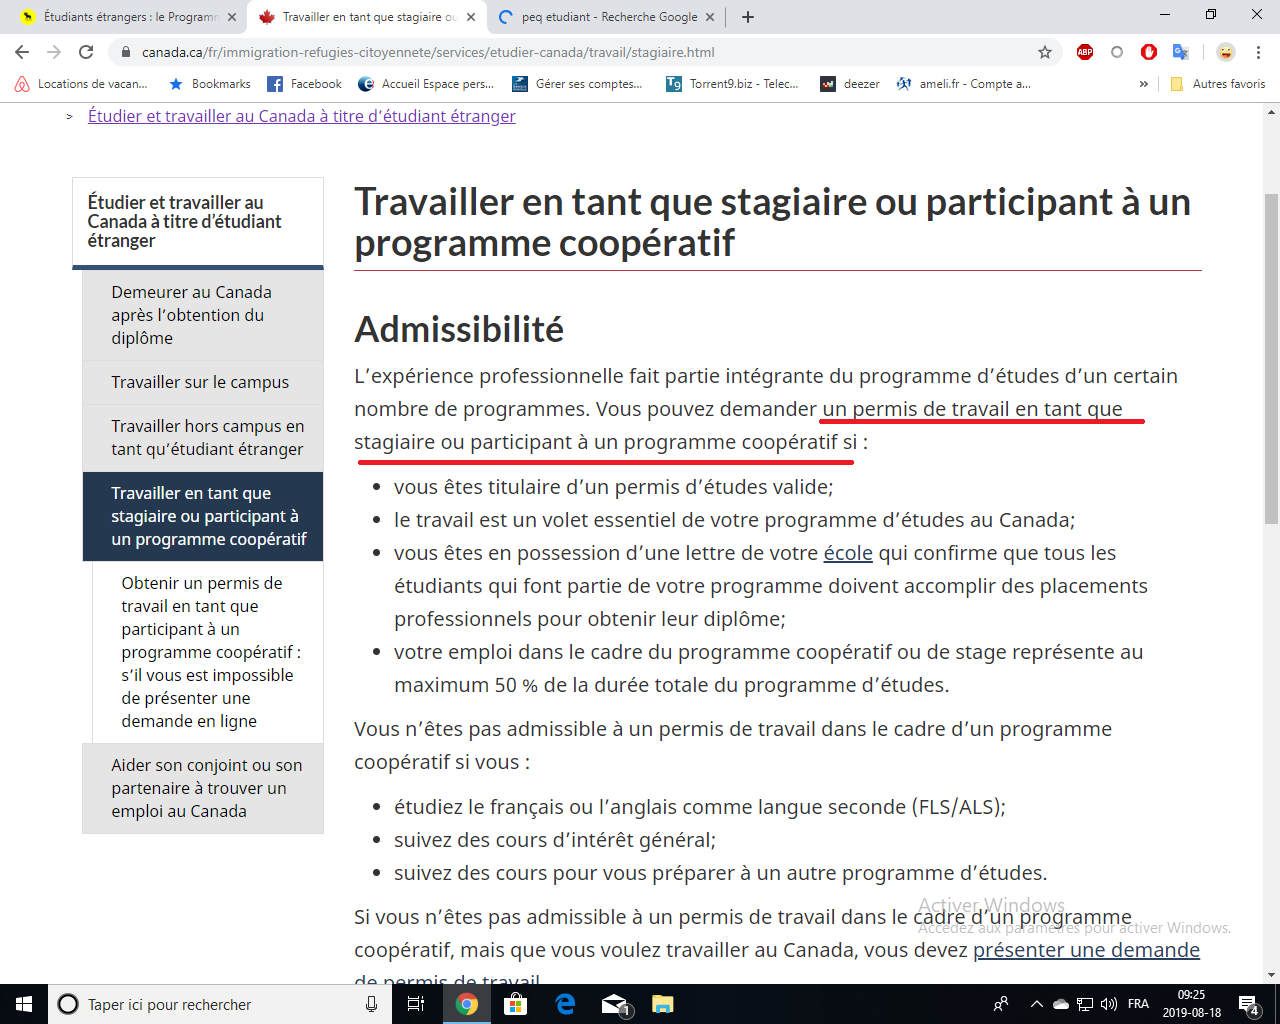
Task: Select the 'Travailler en tant que stagiaire' tab
Action: click(x=366, y=17)
